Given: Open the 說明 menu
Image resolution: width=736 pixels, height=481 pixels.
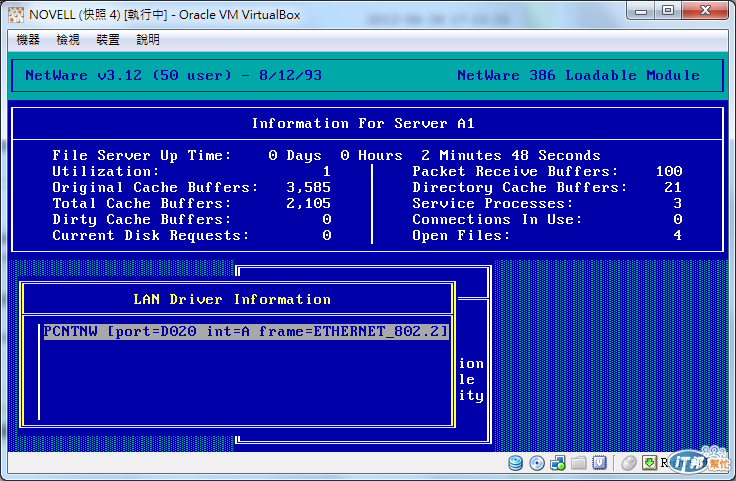Looking at the screenshot, I should 148,40.
